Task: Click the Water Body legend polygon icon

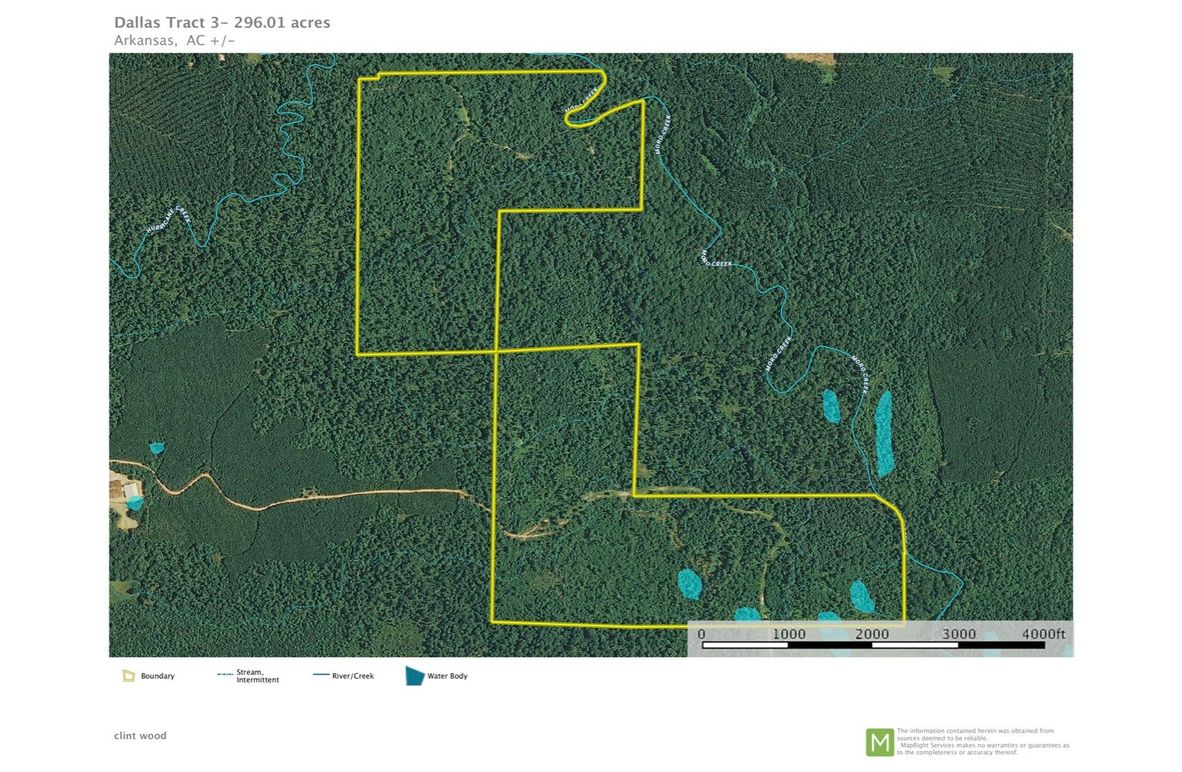Action: coord(415,676)
